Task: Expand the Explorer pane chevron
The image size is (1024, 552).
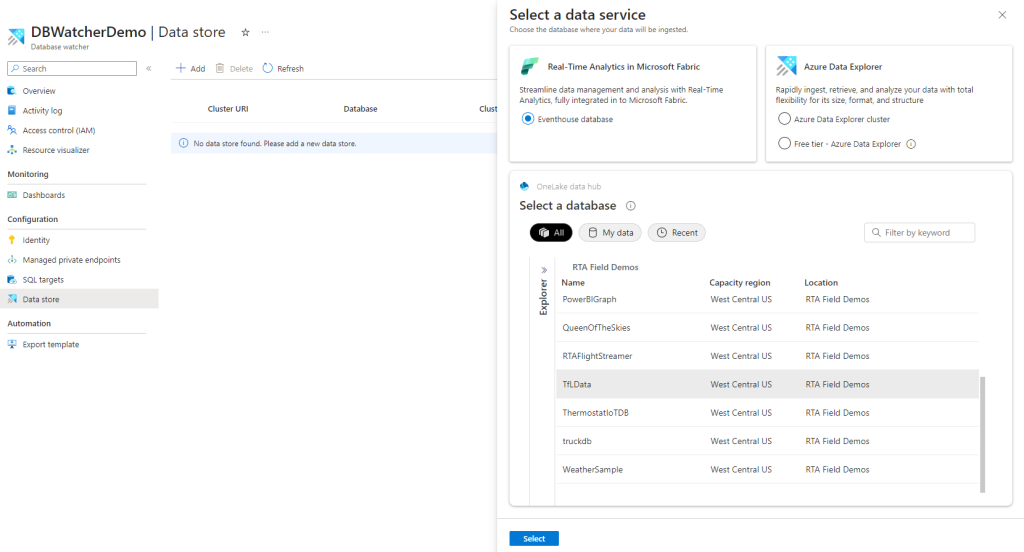Action: click(544, 270)
